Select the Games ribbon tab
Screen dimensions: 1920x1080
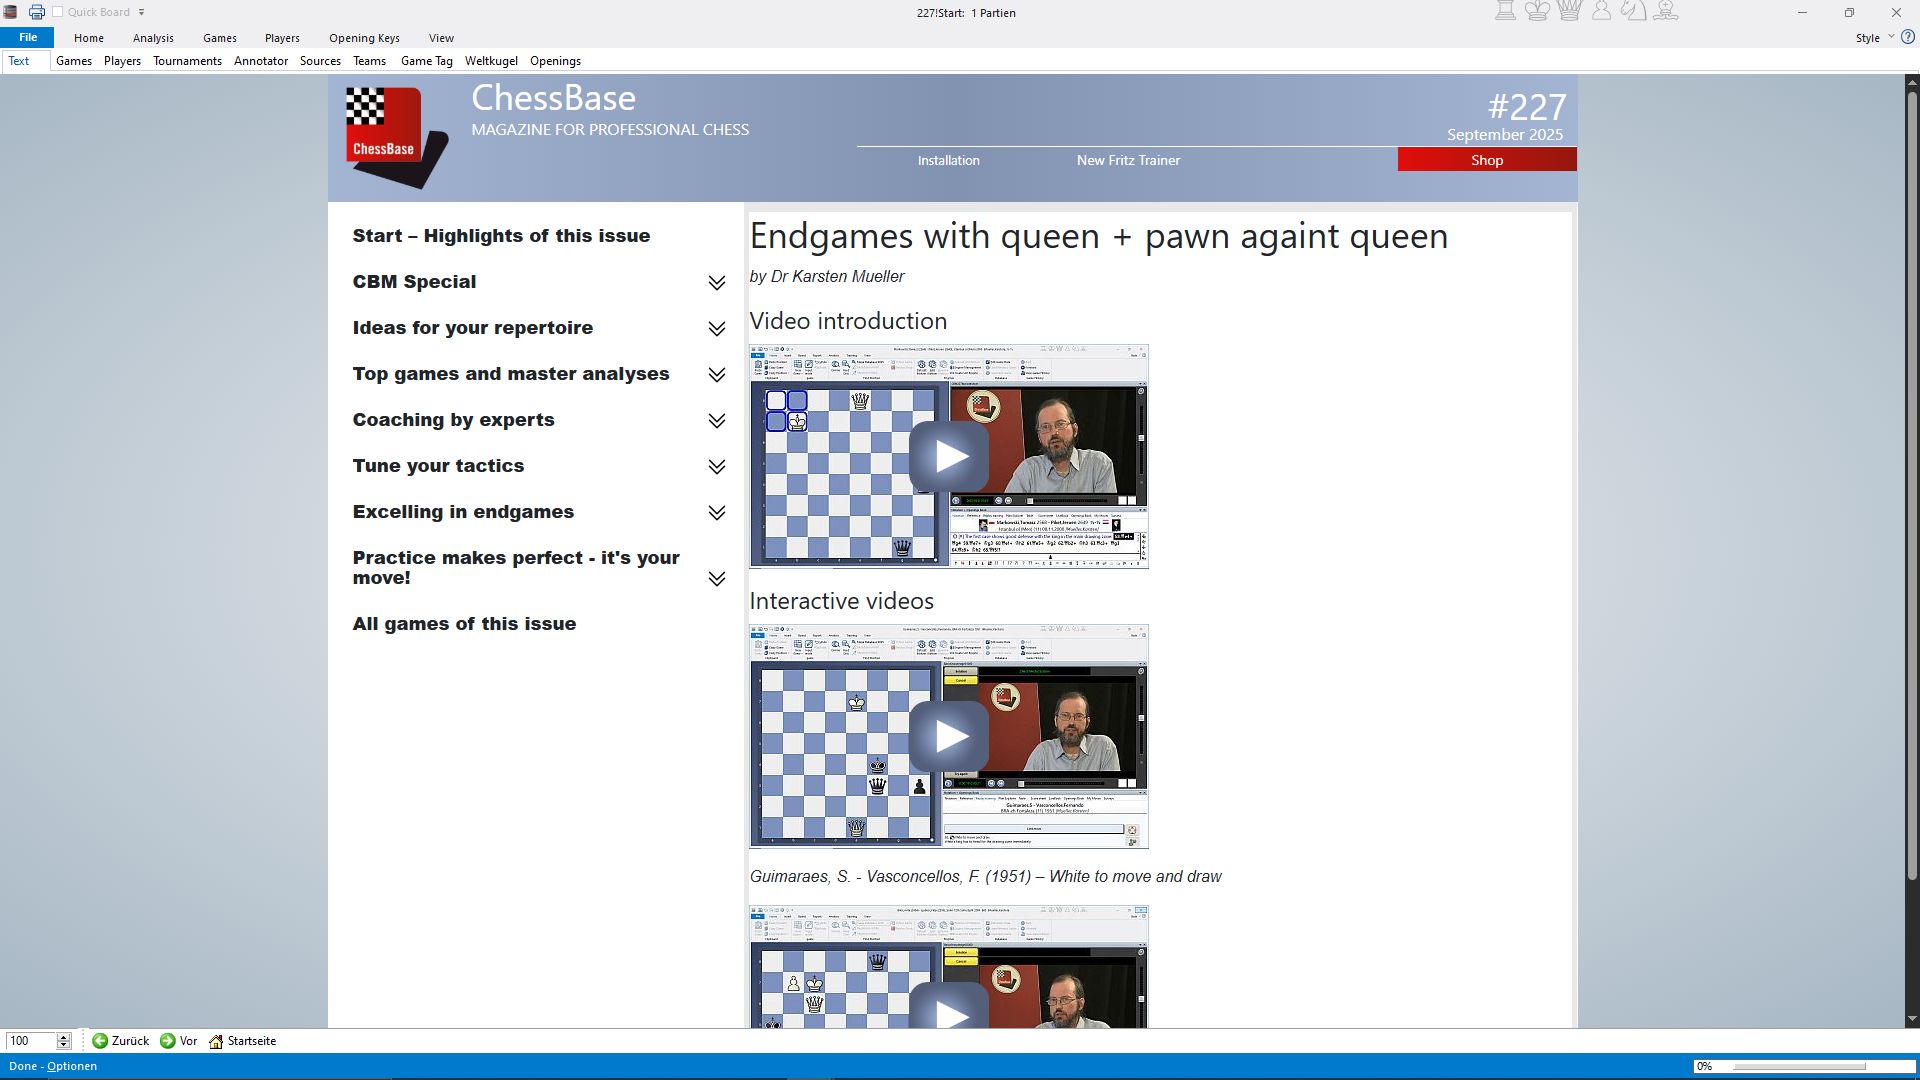220,38
